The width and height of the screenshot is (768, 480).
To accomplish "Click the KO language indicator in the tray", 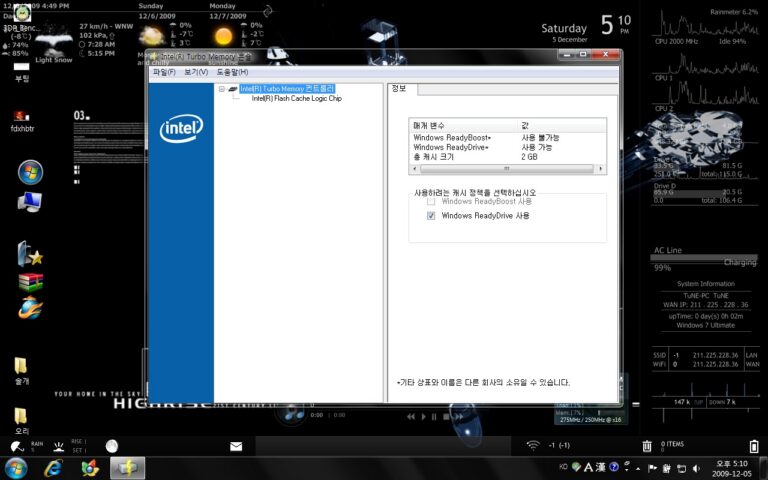I will (563, 467).
